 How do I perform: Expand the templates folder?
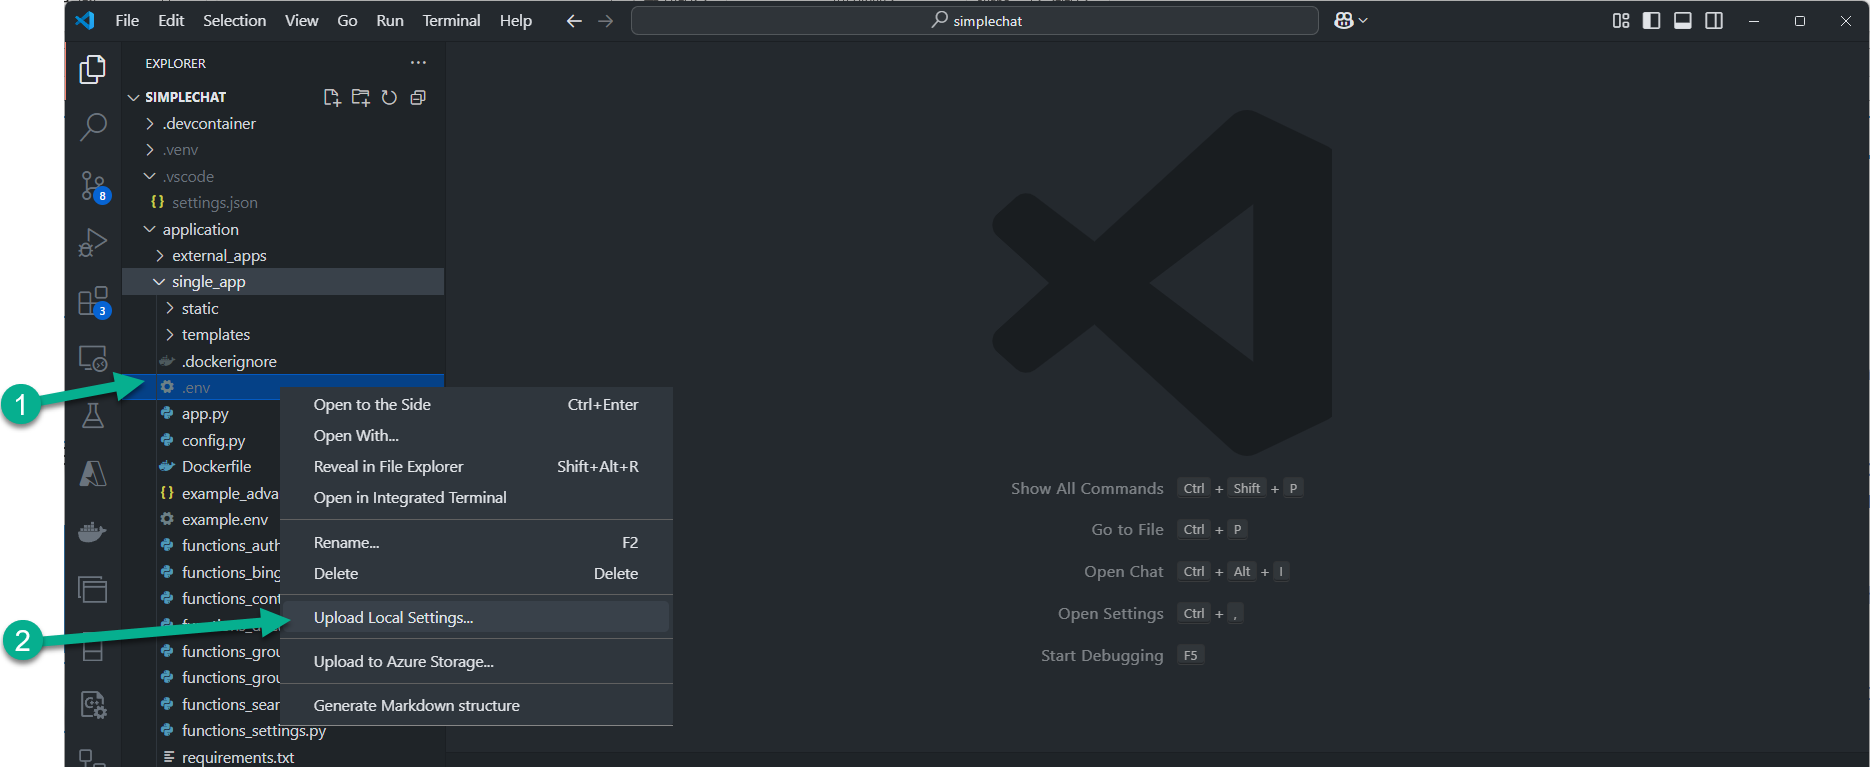click(x=215, y=335)
